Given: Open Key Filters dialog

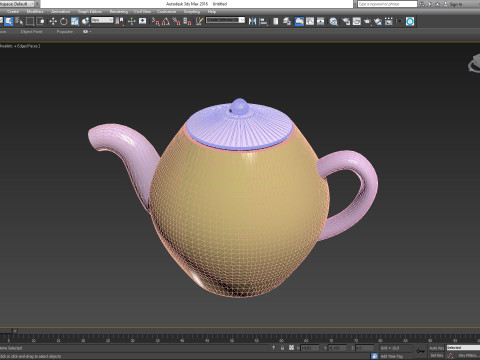Looking at the screenshot, I should (469, 356).
